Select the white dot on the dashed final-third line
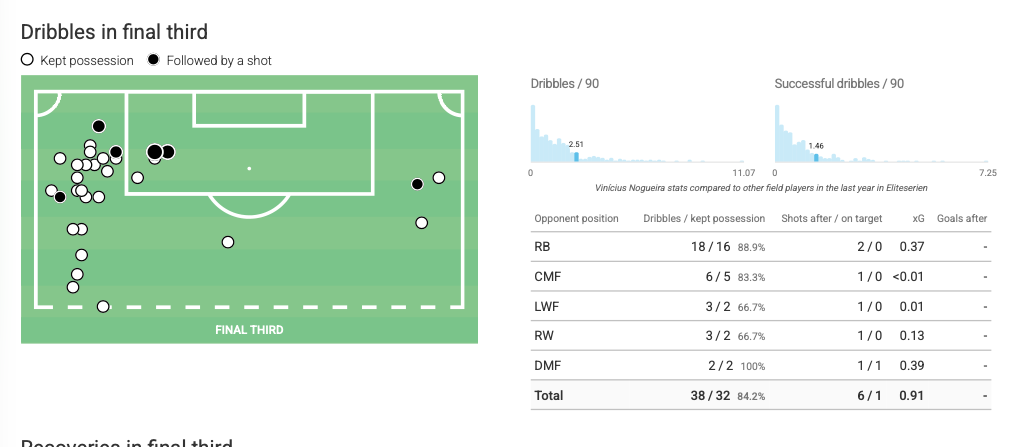 [x=102, y=306]
